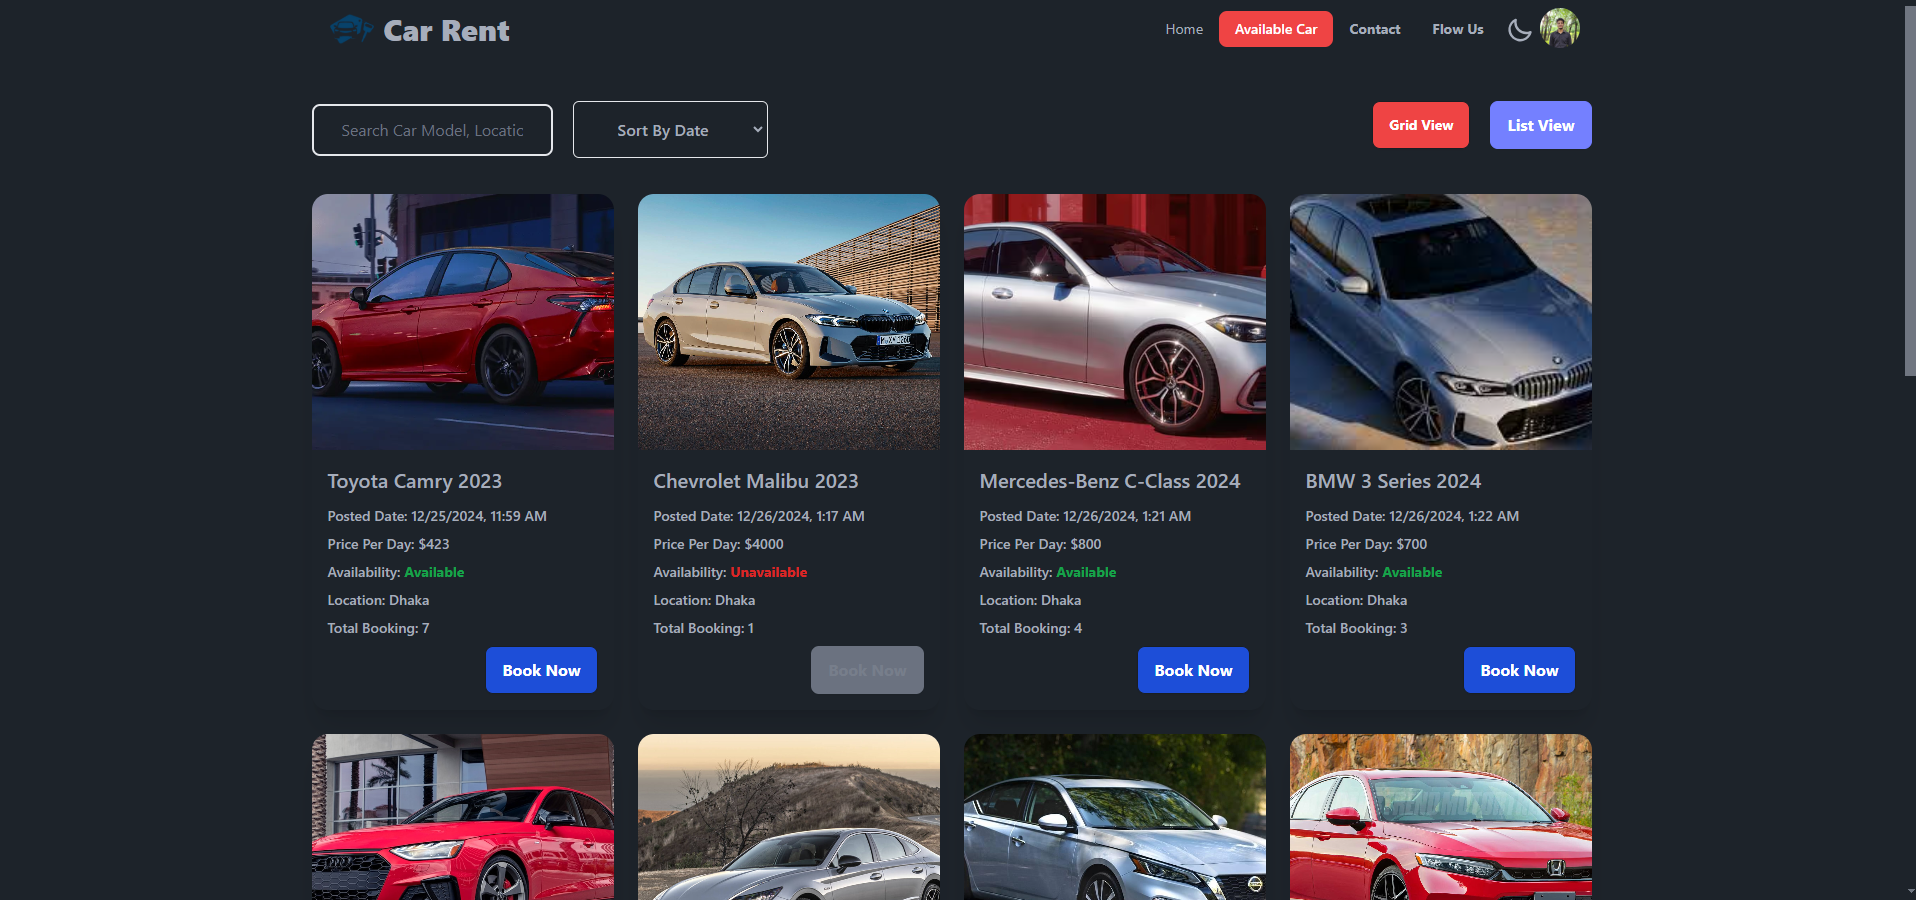
Task: Book the BMW 3 Series 2024
Action: (x=1519, y=670)
